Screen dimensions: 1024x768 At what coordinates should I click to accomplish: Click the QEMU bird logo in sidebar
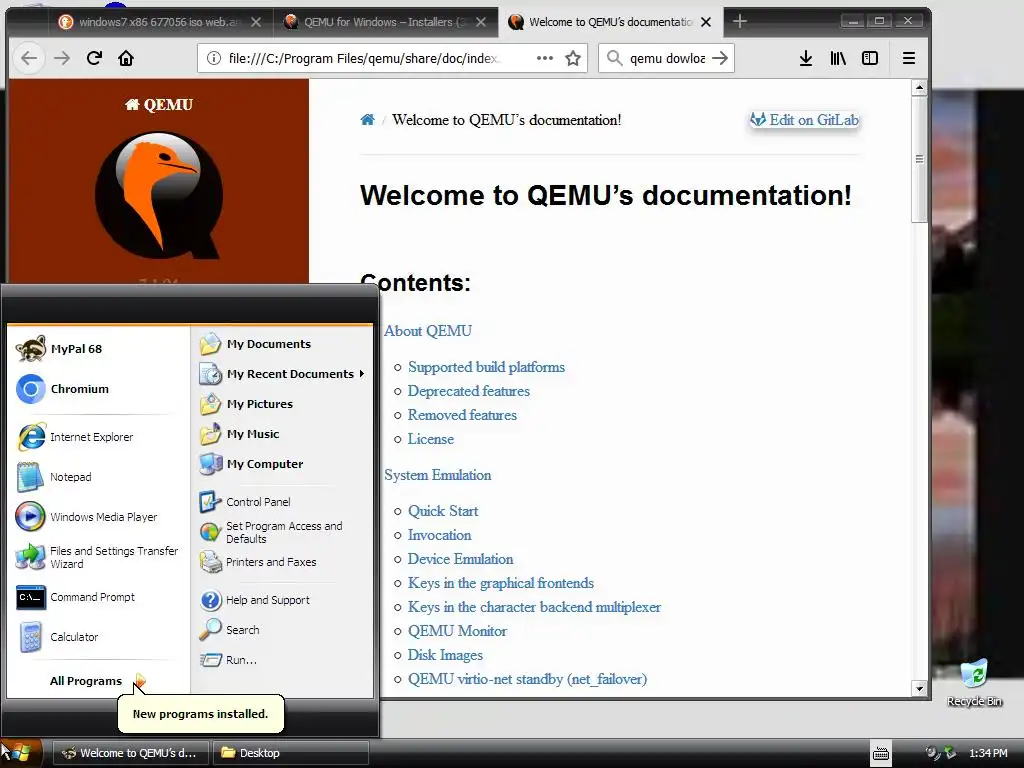[159, 195]
